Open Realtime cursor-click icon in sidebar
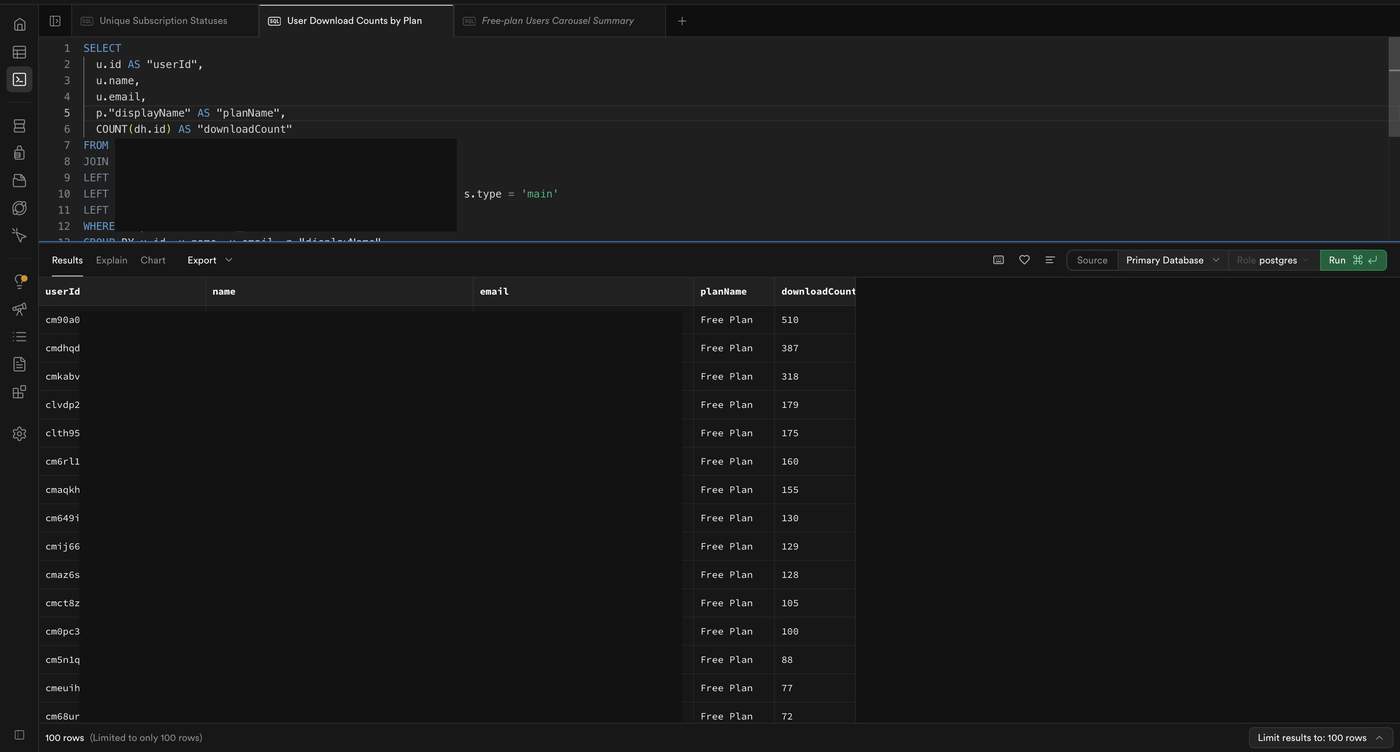The image size is (1400, 752). pos(19,235)
